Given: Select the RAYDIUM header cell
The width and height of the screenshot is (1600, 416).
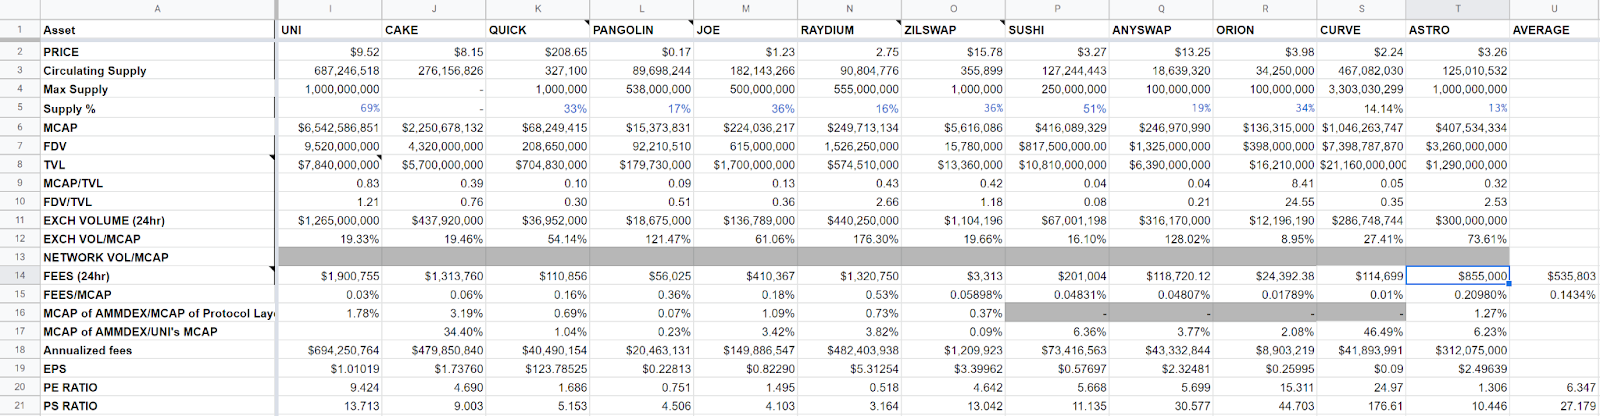Looking at the screenshot, I should [849, 30].
